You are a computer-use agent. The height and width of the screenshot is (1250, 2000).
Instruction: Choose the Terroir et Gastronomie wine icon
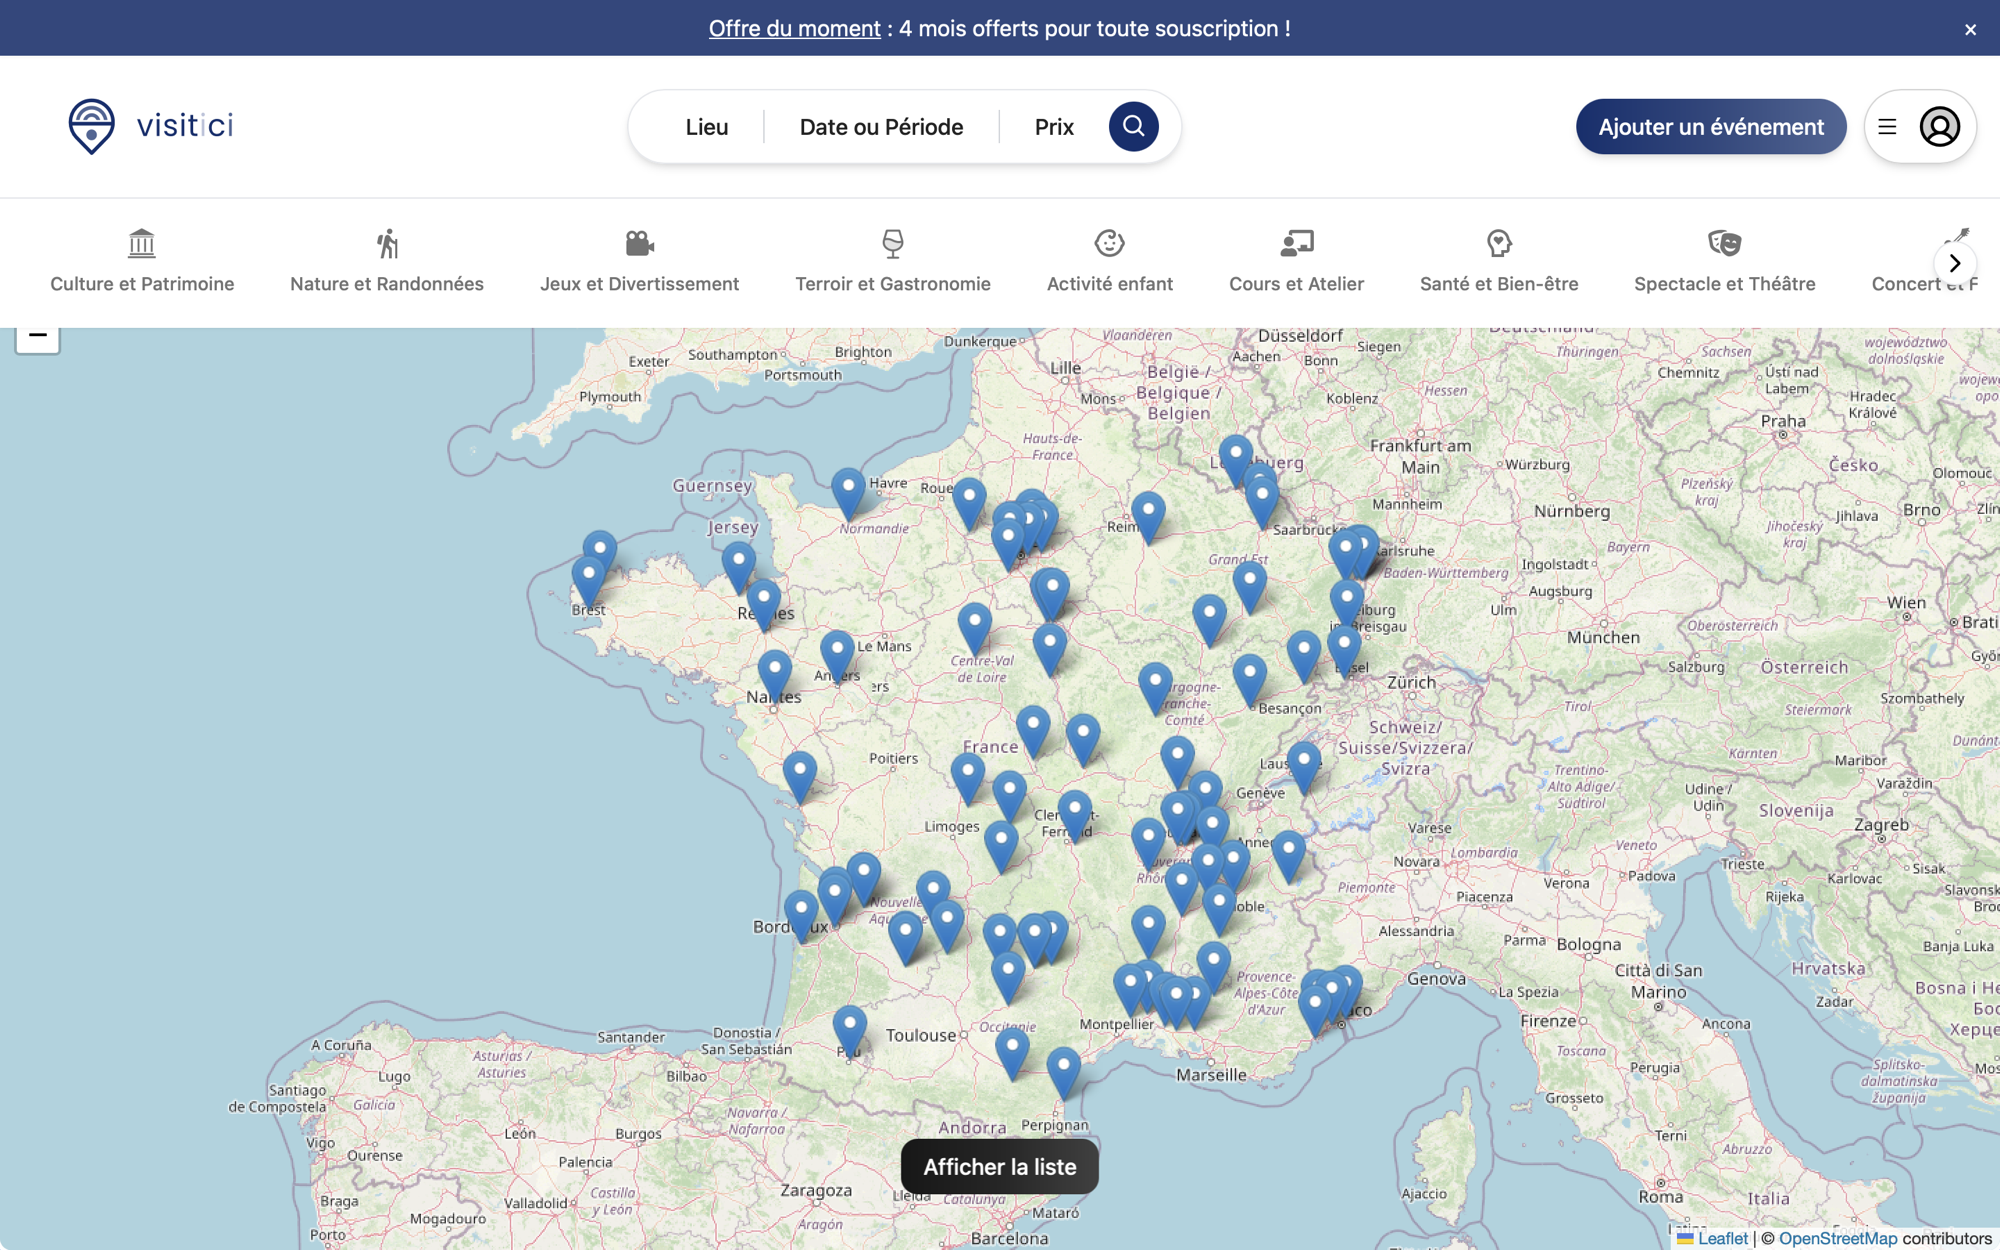pyautogui.click(x=891, y=243)
